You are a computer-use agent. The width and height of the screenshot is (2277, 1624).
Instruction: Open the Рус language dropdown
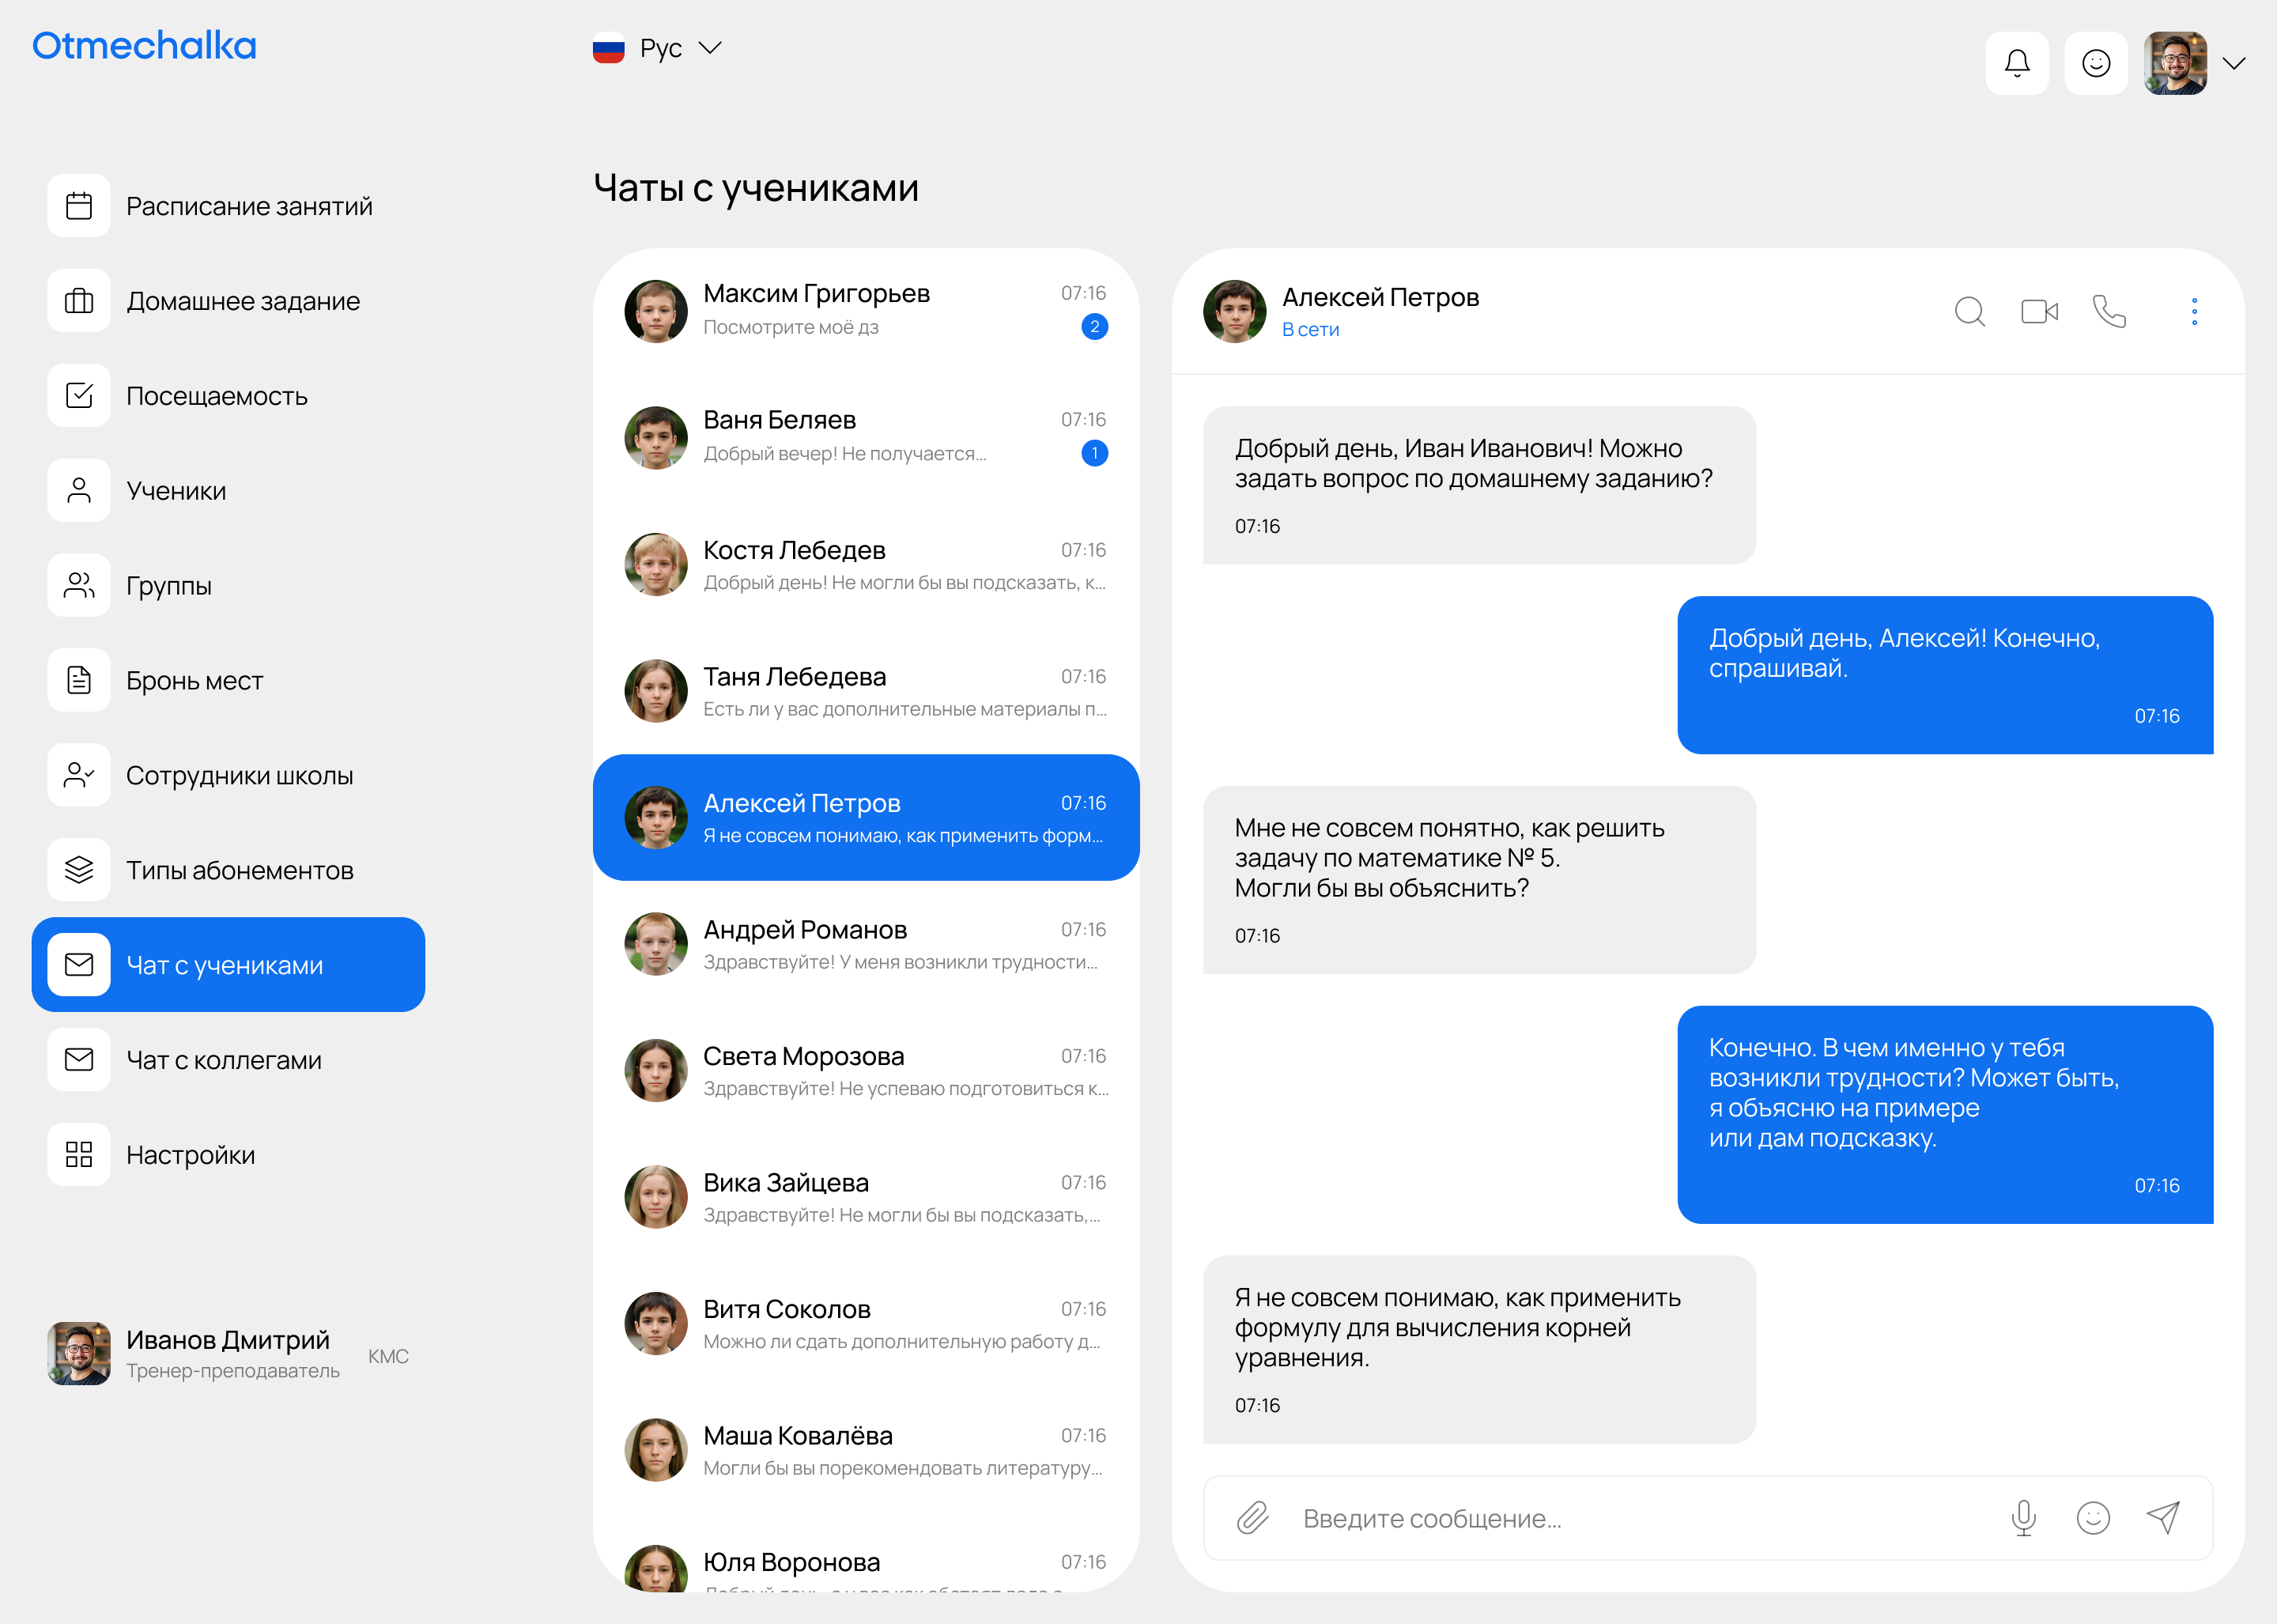pyautogui.click(x=657, y=48)
